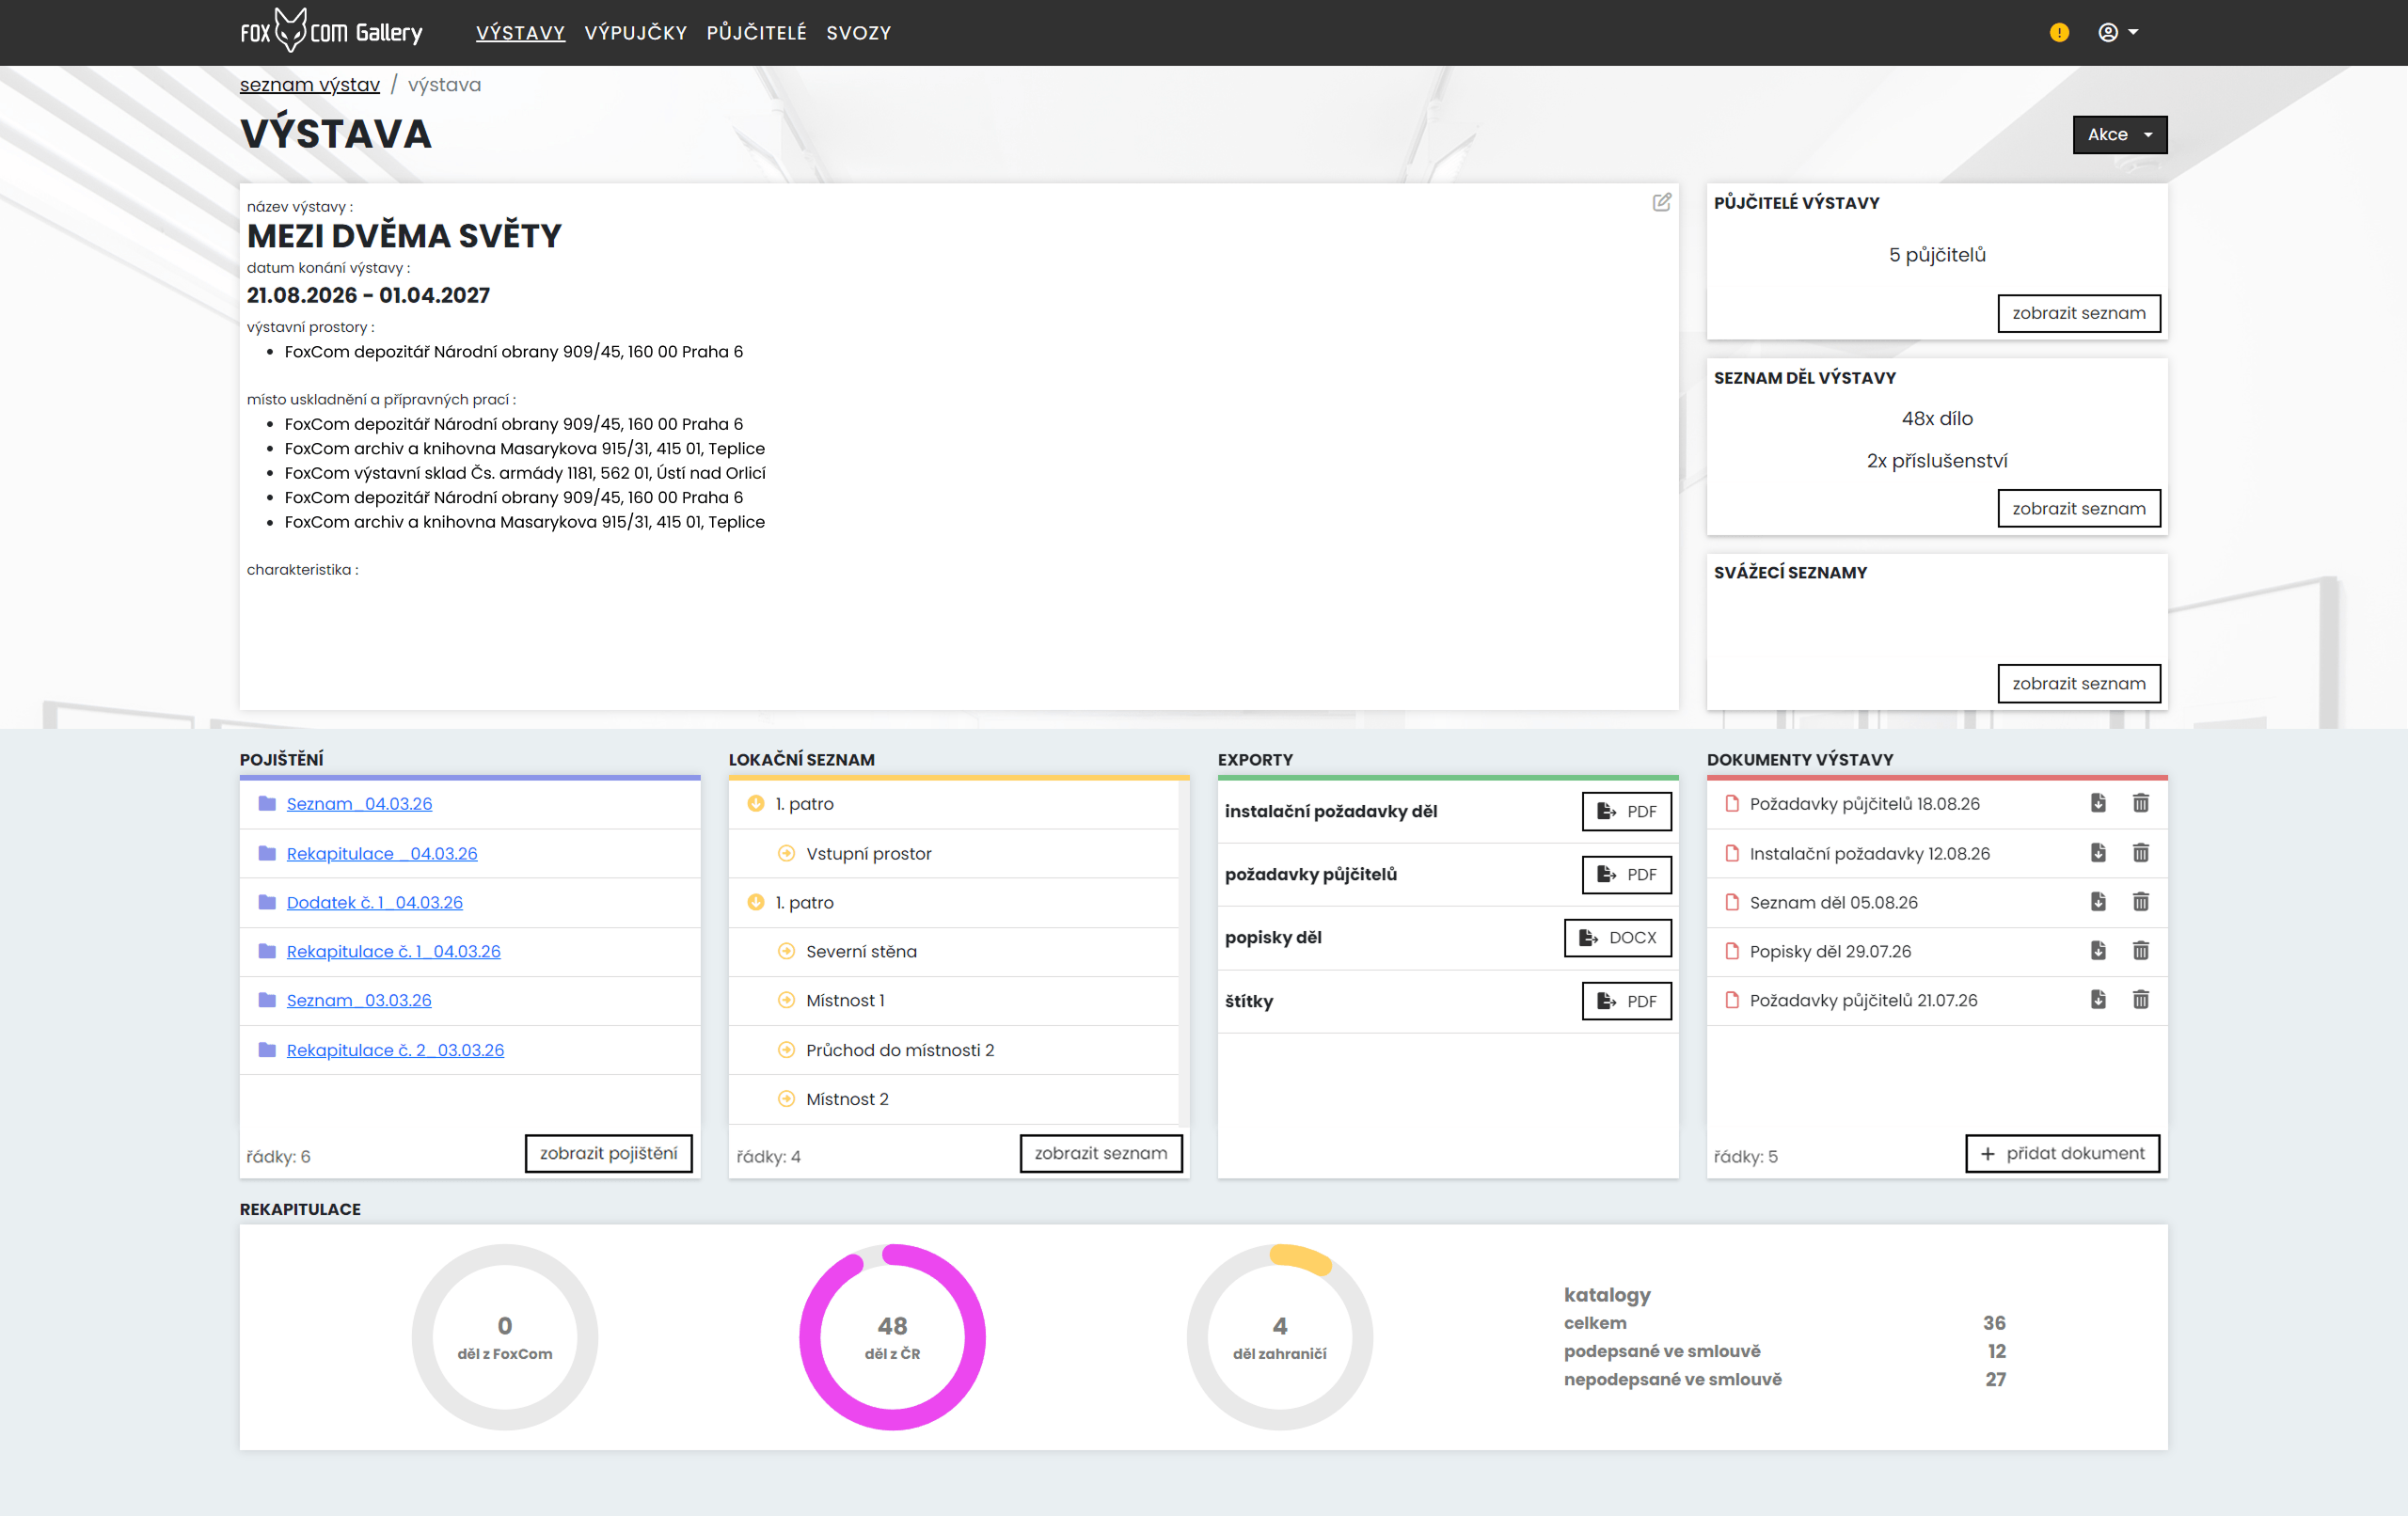Select the Severní stěna location item
The width and height of the screenshot is (2408, 1516).
[861, 951]
